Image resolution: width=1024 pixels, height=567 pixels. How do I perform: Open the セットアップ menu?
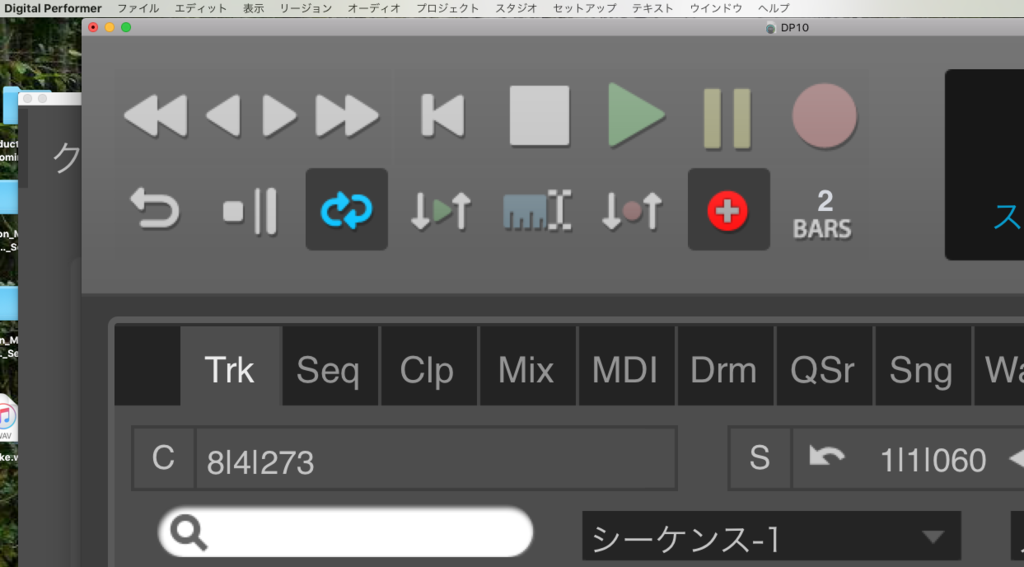pyautogui.click(x=584, y=8)
